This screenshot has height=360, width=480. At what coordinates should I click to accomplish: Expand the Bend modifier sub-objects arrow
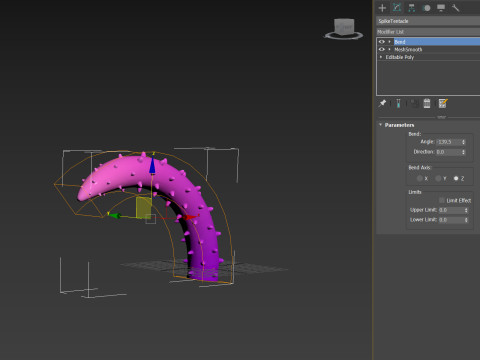389,42
